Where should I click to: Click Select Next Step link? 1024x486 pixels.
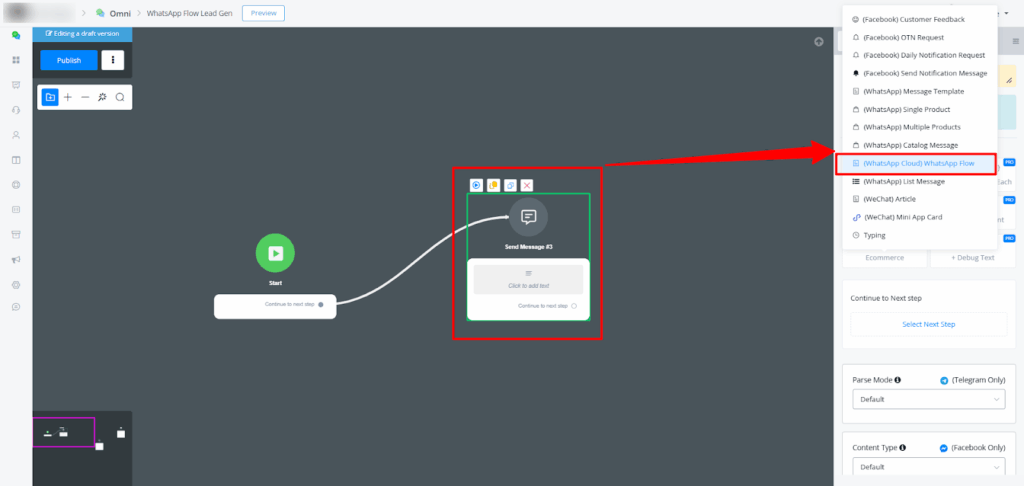[x=929, y=324]
